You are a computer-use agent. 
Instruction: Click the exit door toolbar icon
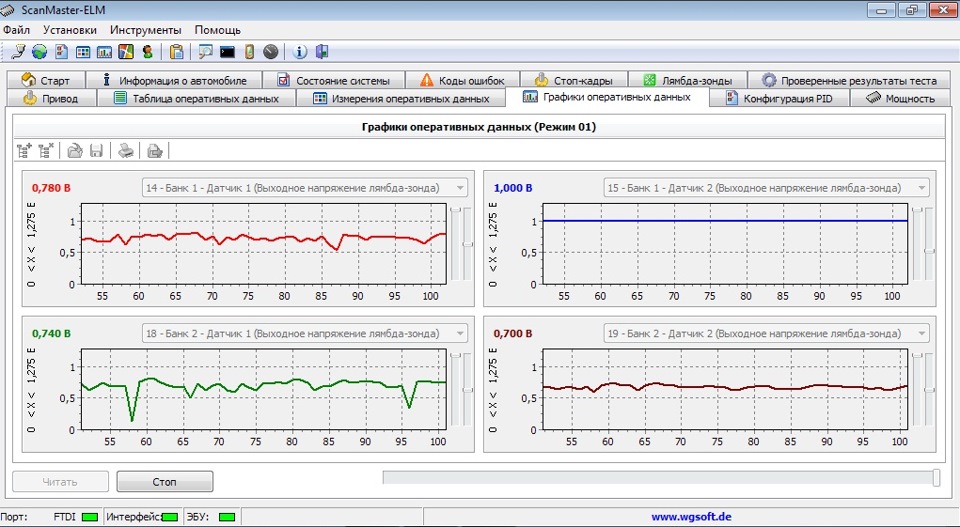tap(322, 51)
